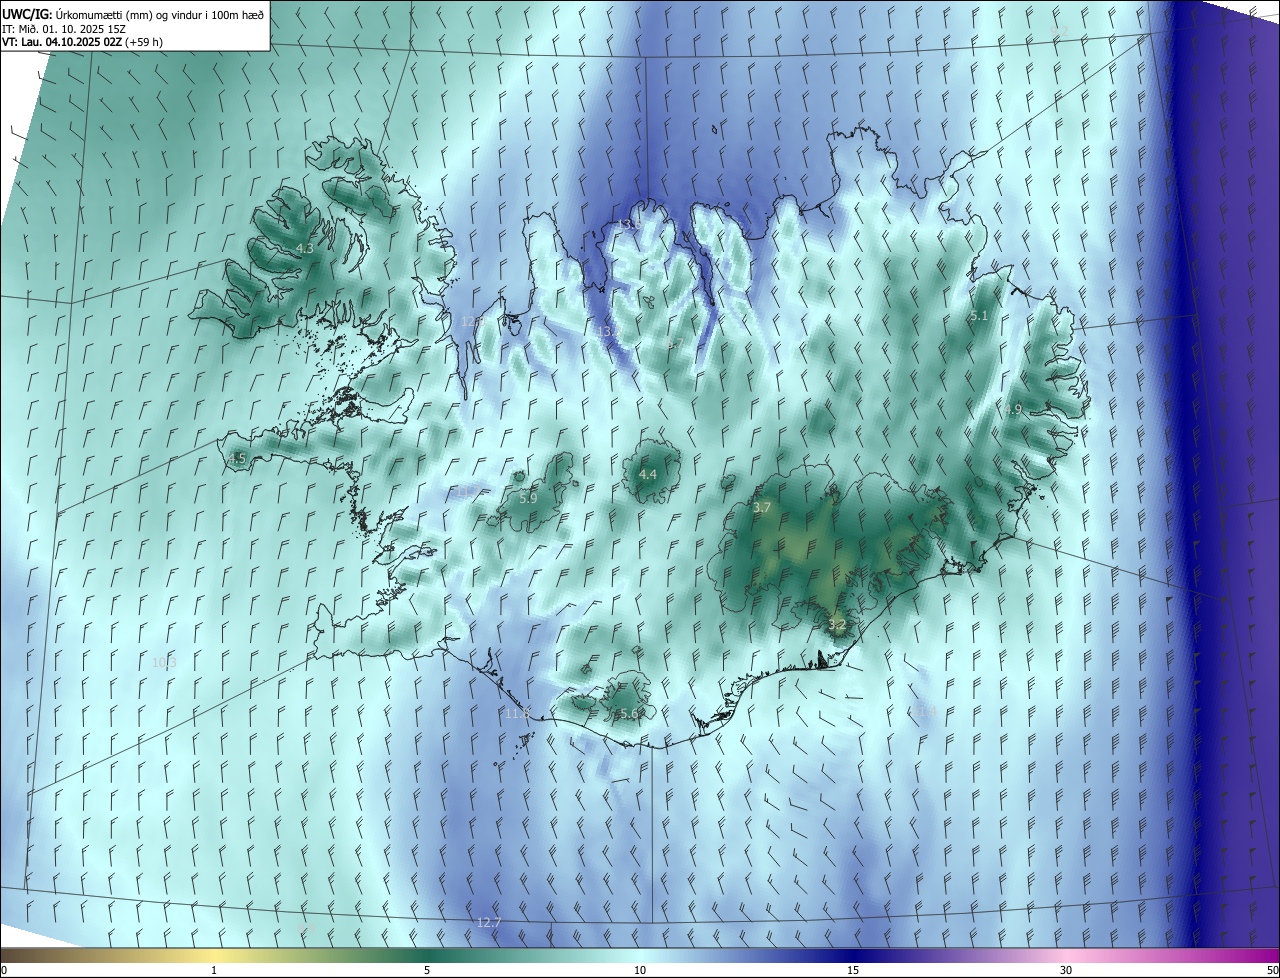1280x978 pixels.
Task: Click the VT valid time 'Lau. 04.10.2025 02Z'
Action: (82, 42)
